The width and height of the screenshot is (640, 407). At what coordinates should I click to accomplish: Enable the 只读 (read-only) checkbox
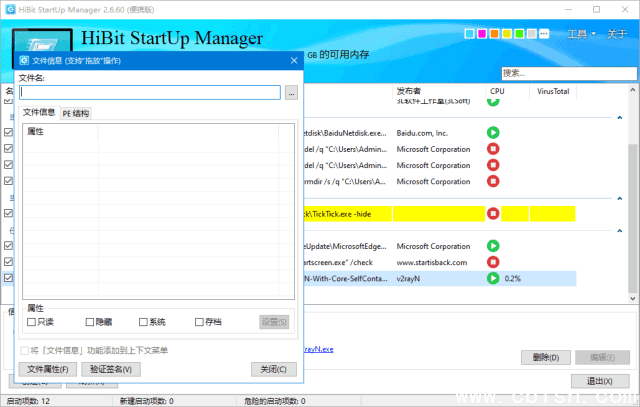coord(32,322)
